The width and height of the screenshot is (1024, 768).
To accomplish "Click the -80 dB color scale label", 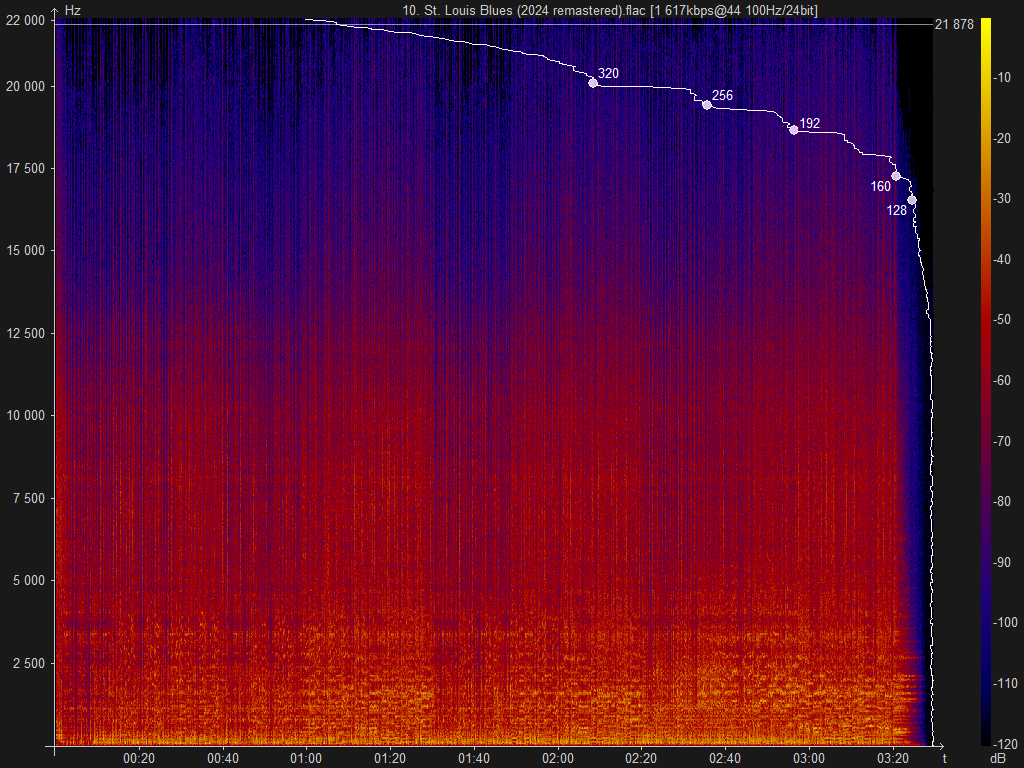I will pos(1002,502).
